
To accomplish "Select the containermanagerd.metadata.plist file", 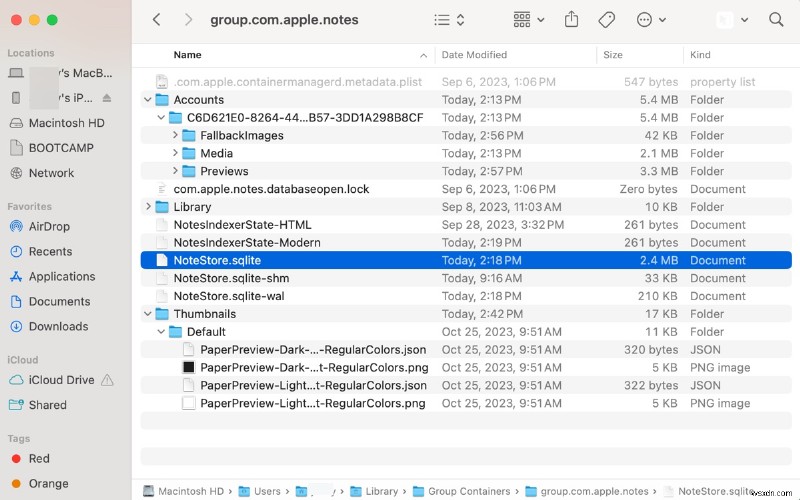I will (466, 82).
